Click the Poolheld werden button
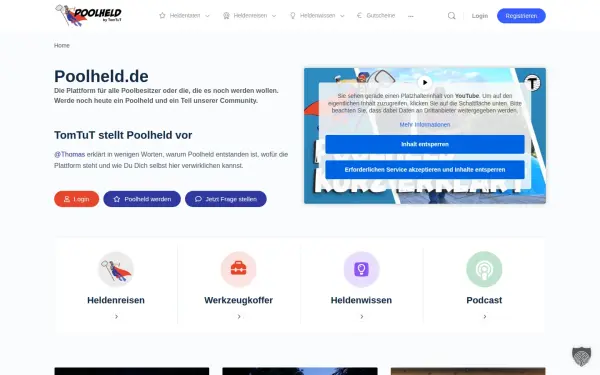Image resolution: width=600 pixels, height=375 pixels. [x=142, y=199]
